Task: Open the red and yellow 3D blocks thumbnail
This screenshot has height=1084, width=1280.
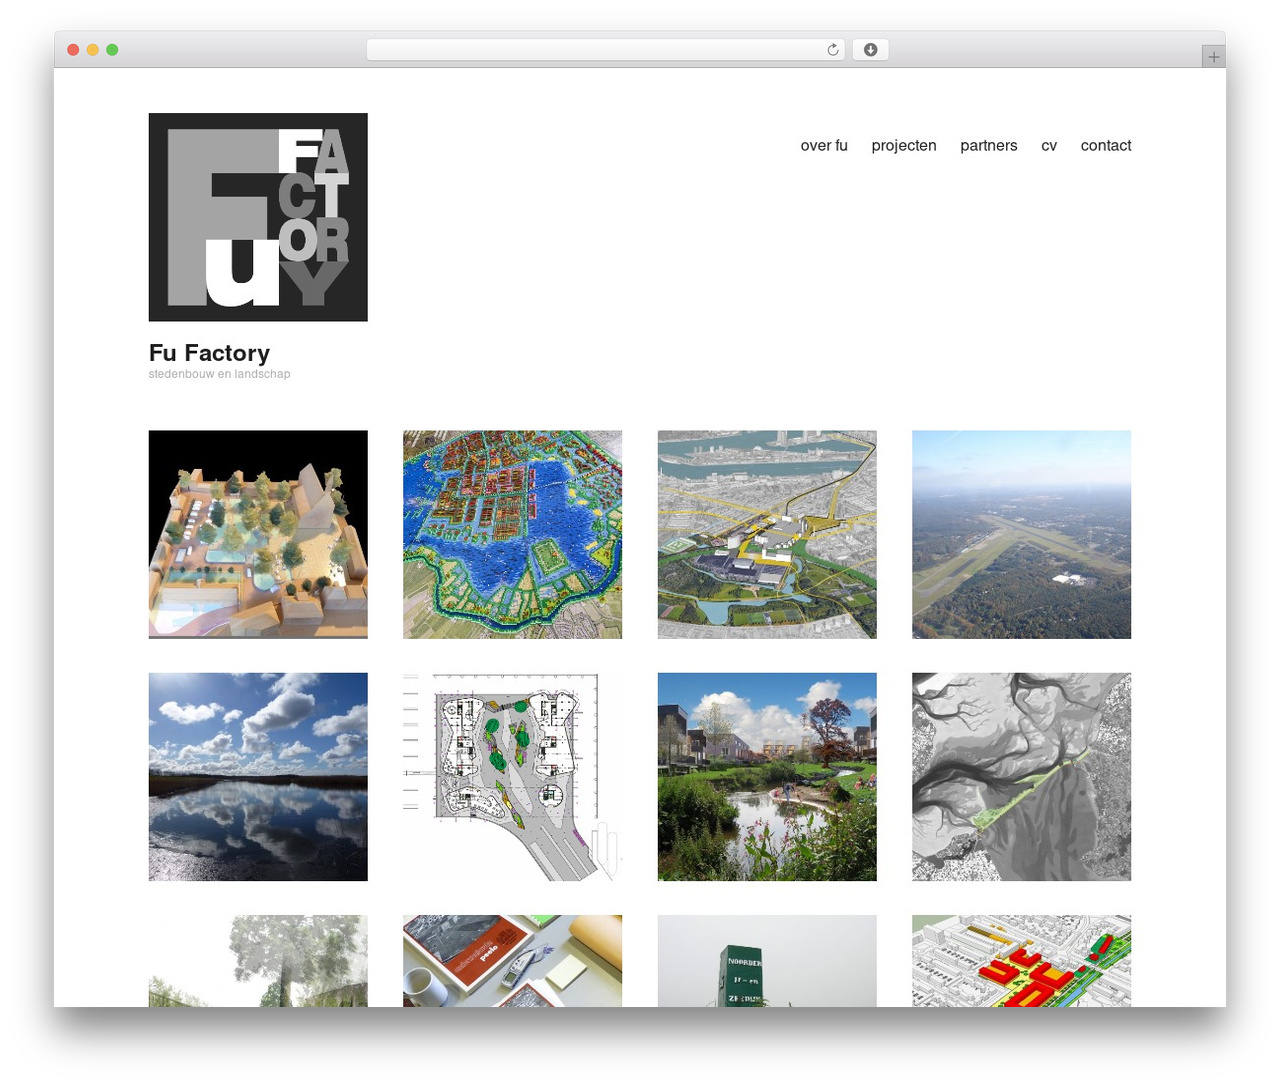Action: [x=1021, y=961]
